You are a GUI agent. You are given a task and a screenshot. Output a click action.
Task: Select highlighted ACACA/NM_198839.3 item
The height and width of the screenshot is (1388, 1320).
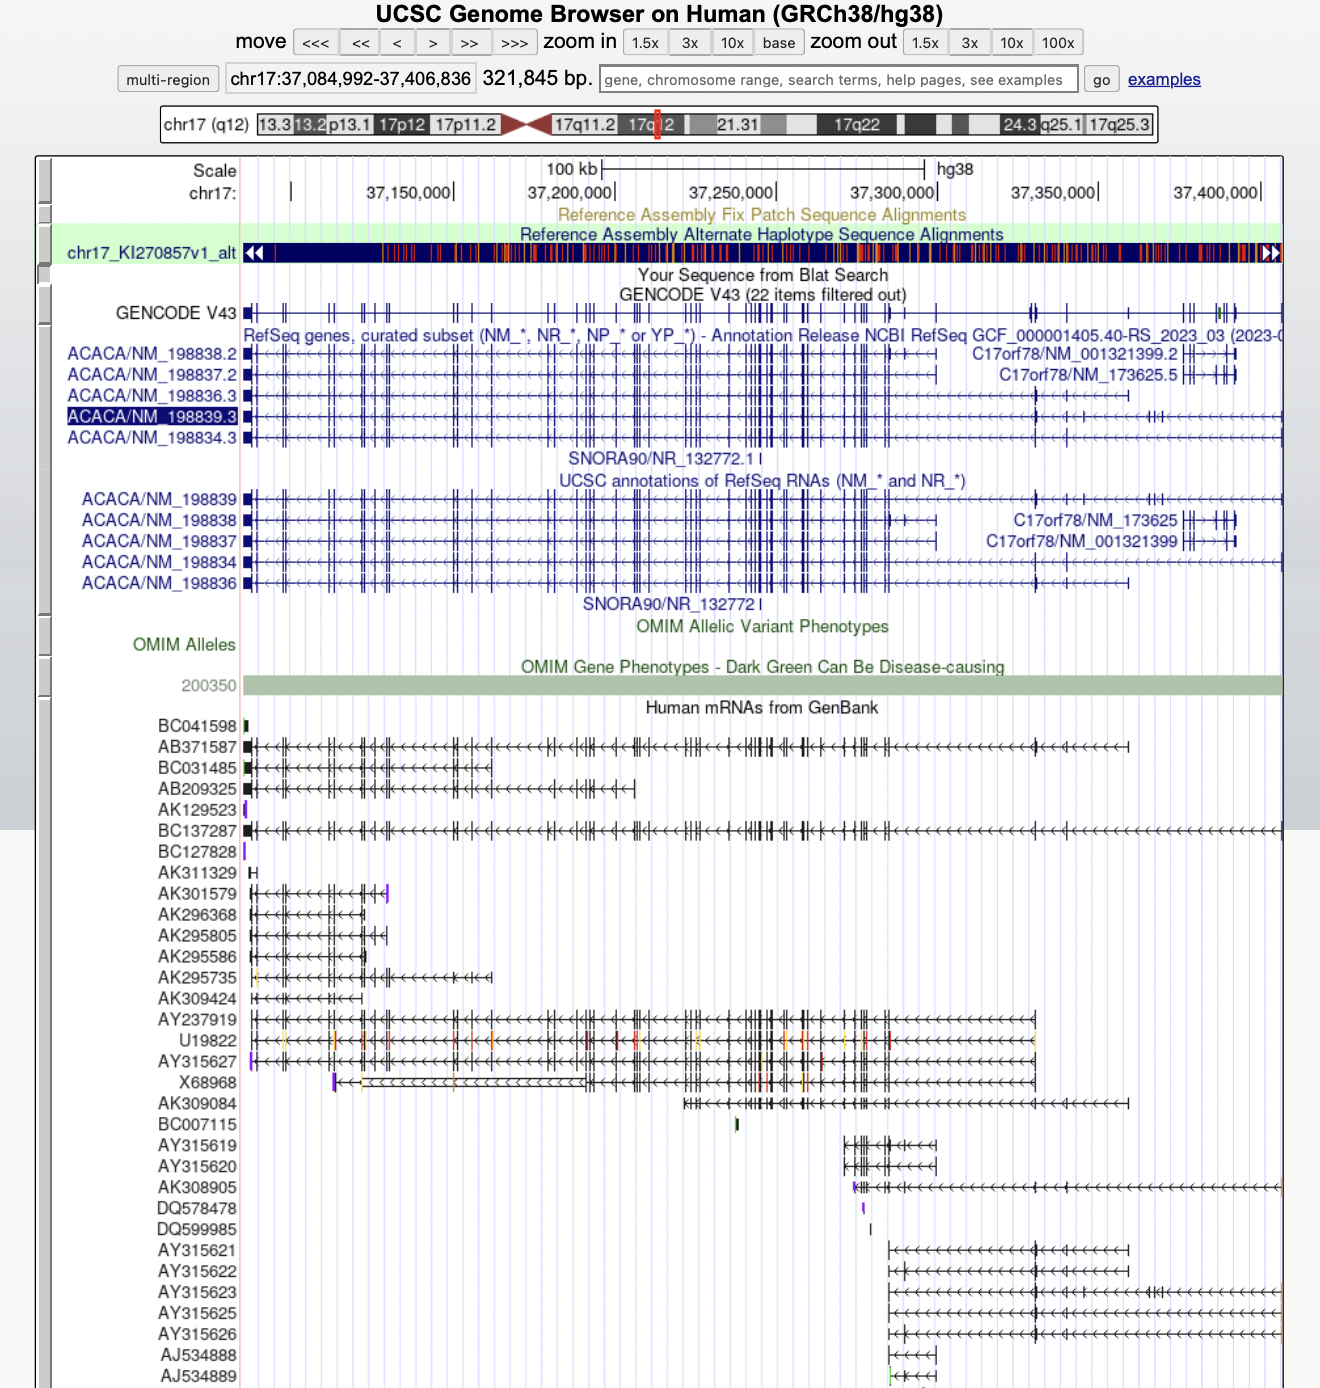(x=152, y=417)
